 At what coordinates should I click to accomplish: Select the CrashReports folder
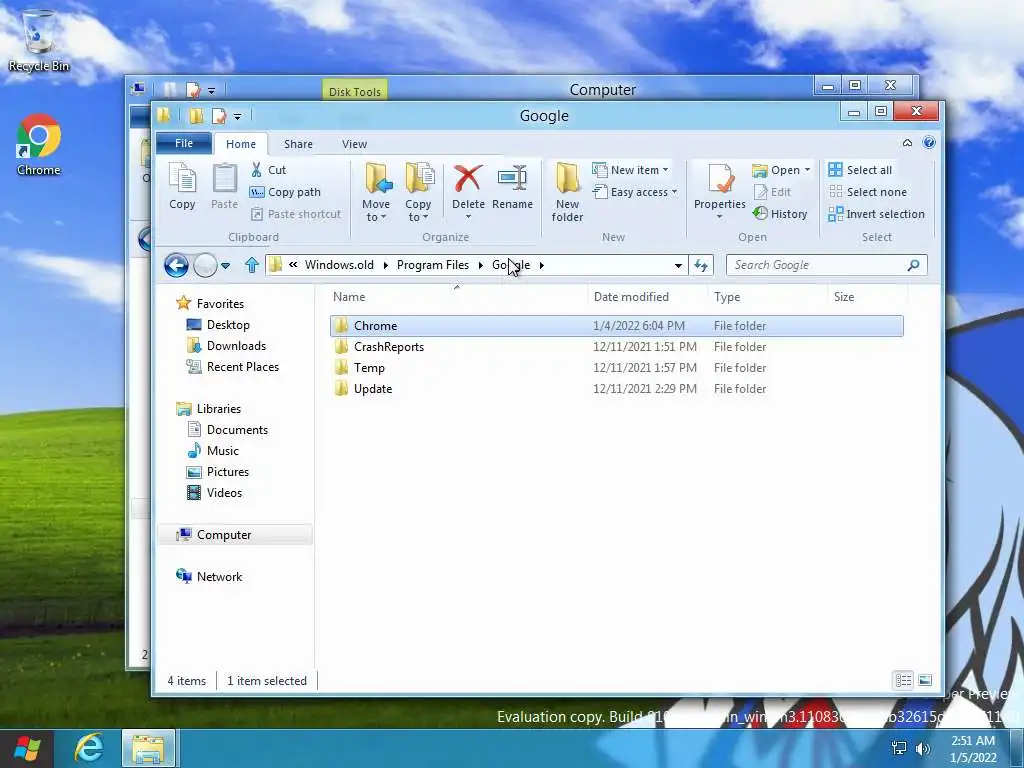(616, 347)
